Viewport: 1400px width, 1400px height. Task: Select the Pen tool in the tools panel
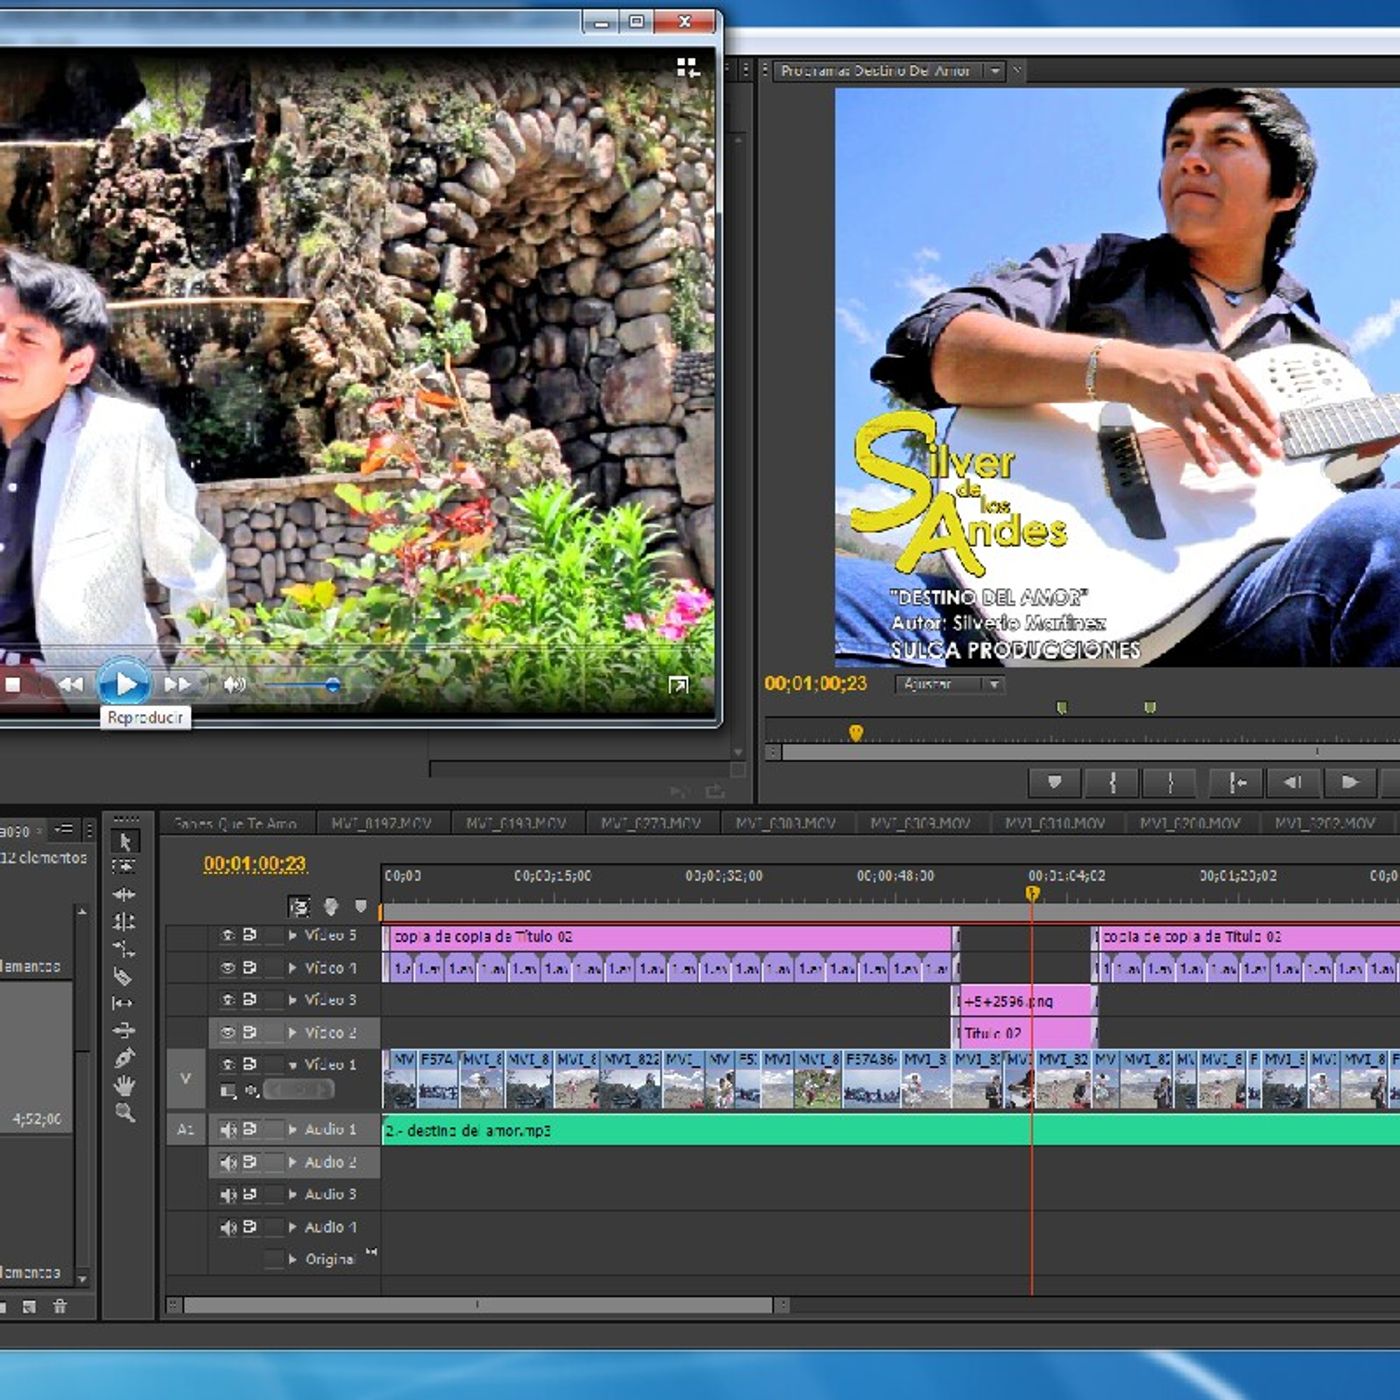click(x=124, y=1058)
